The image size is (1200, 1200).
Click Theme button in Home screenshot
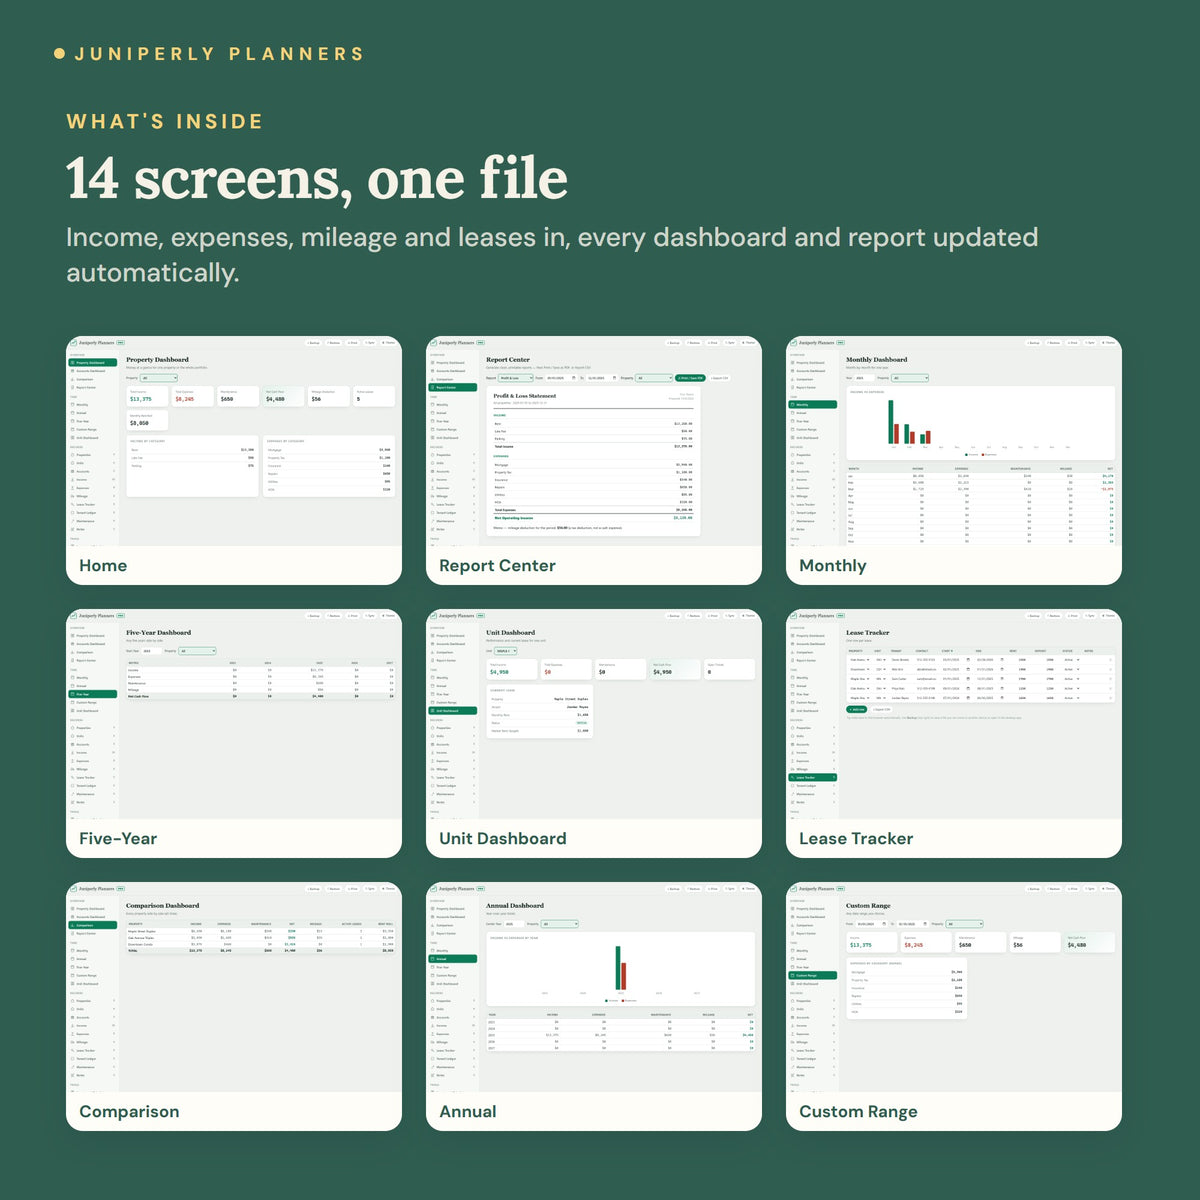pyautogui.click(x=388, y=343)
